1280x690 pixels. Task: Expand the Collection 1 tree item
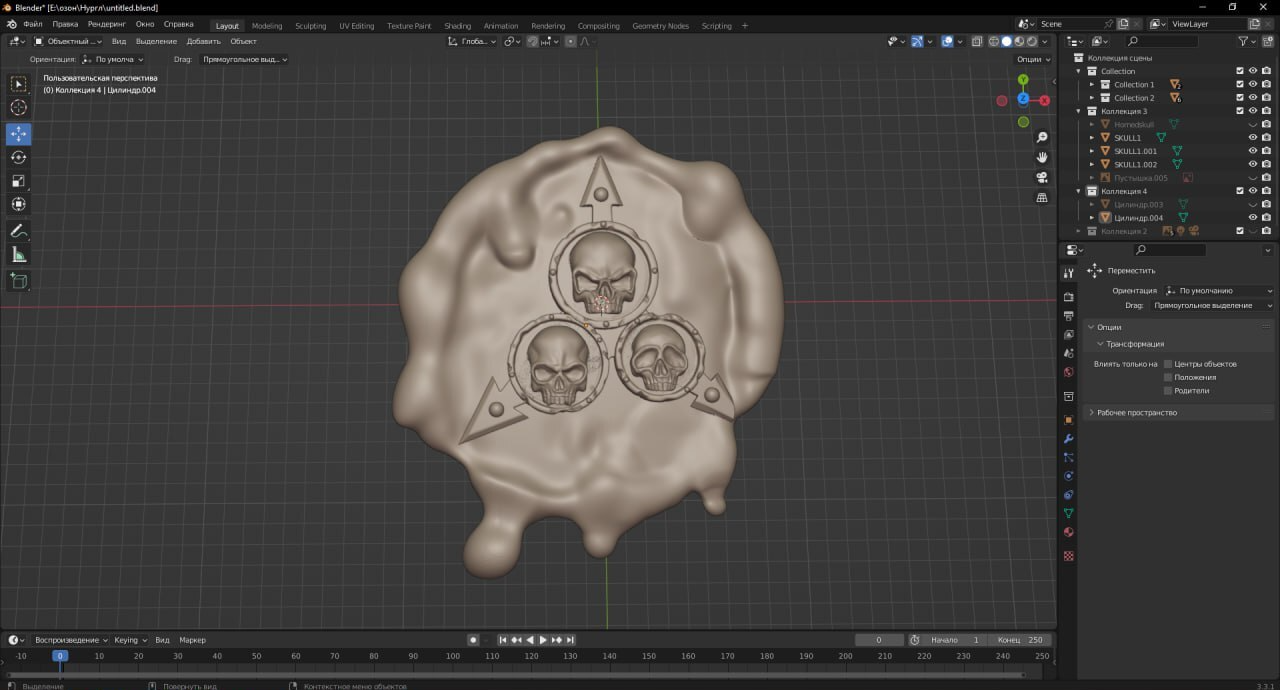pos(1093,85)
